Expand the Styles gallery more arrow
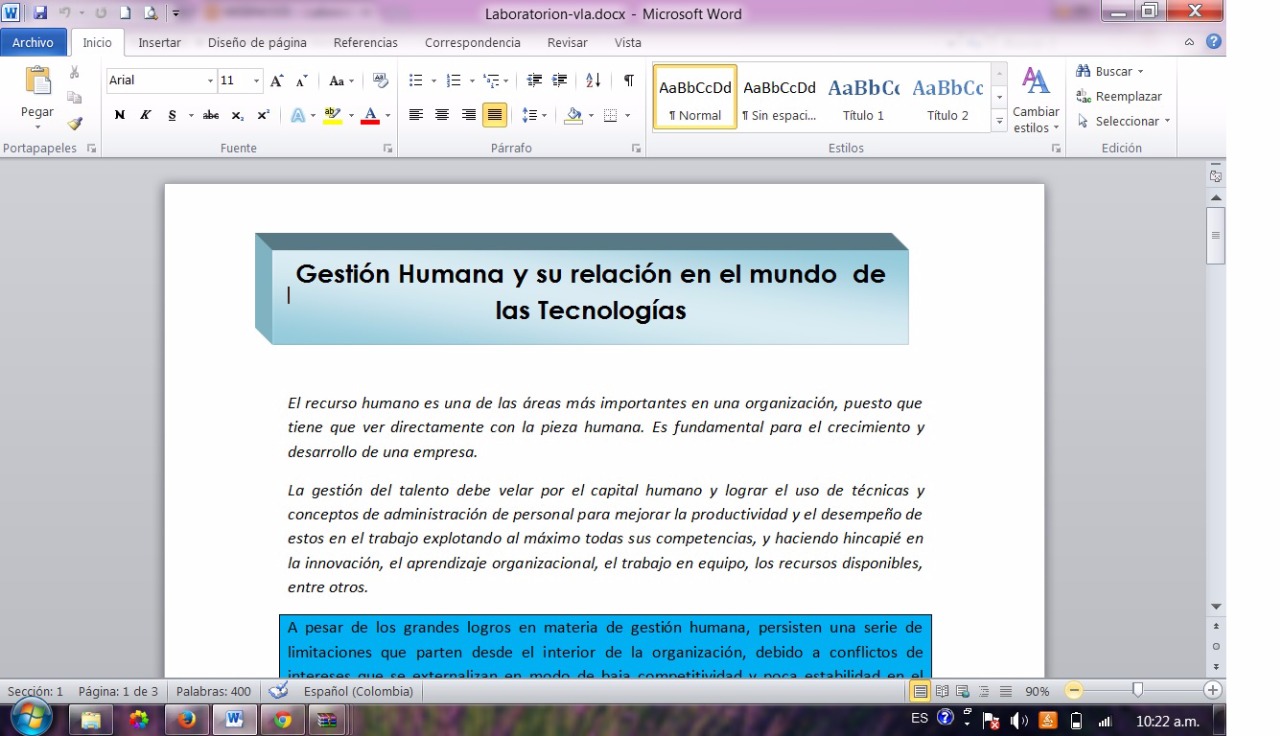The height and width of the screenshot is (736, 1280). coord(999,121)
